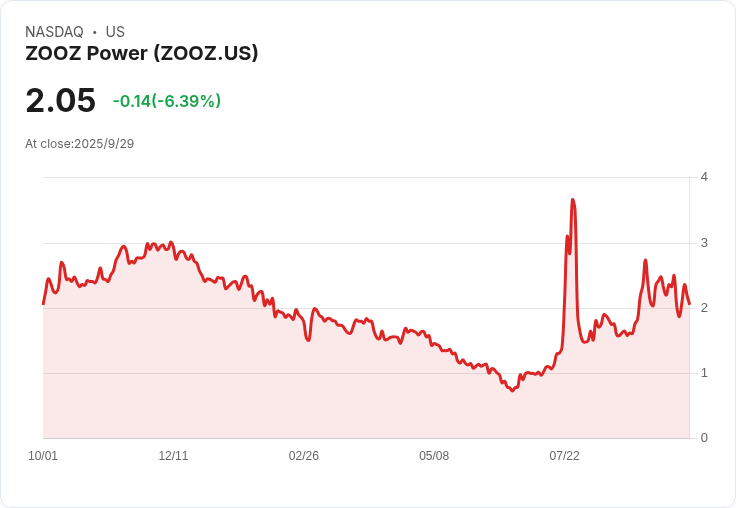Pick the 05/08 x-axis date label
This screenshot has width=736, height=508.
pyautogui.click(x=434, y=456)
